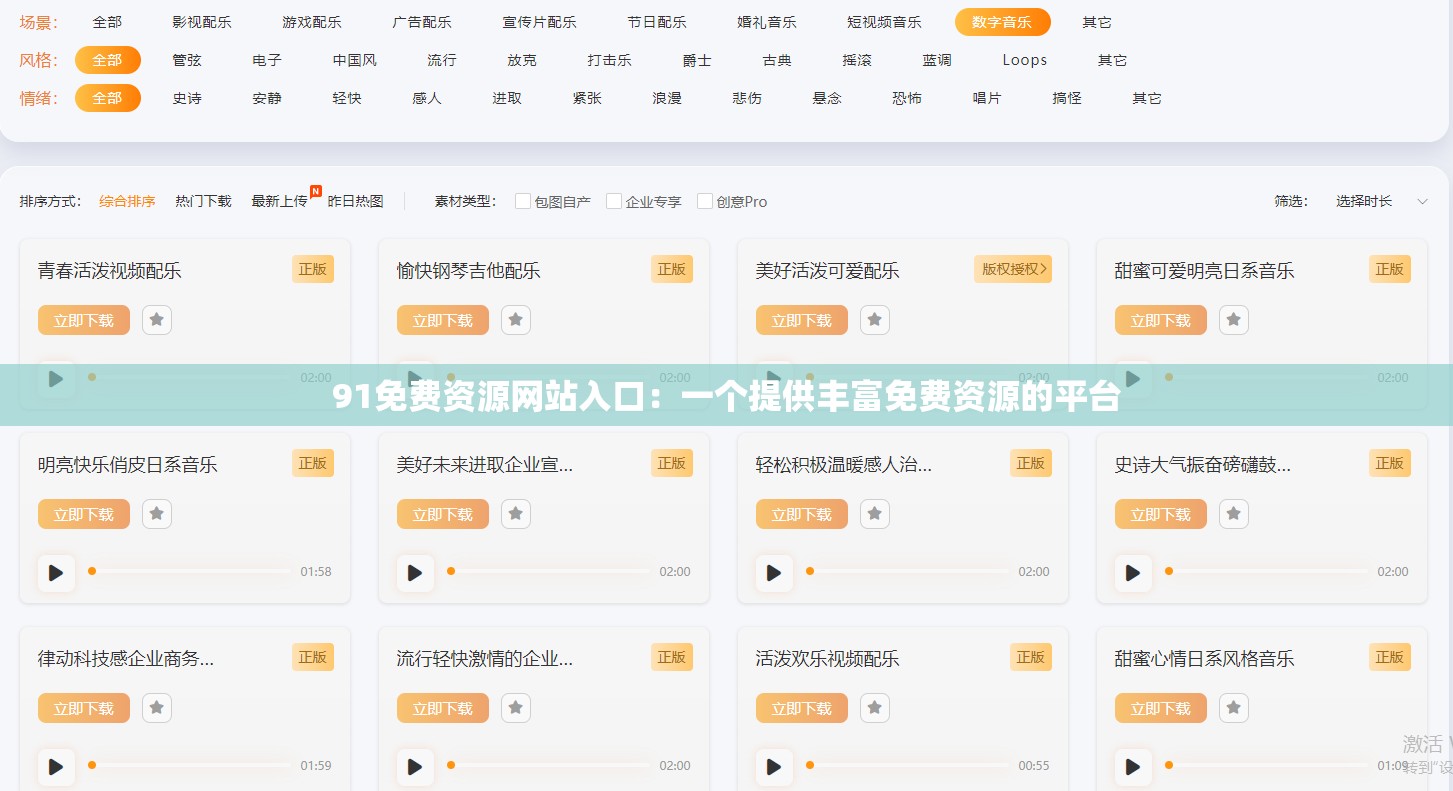Filter by 古典 style

(777, 60)
